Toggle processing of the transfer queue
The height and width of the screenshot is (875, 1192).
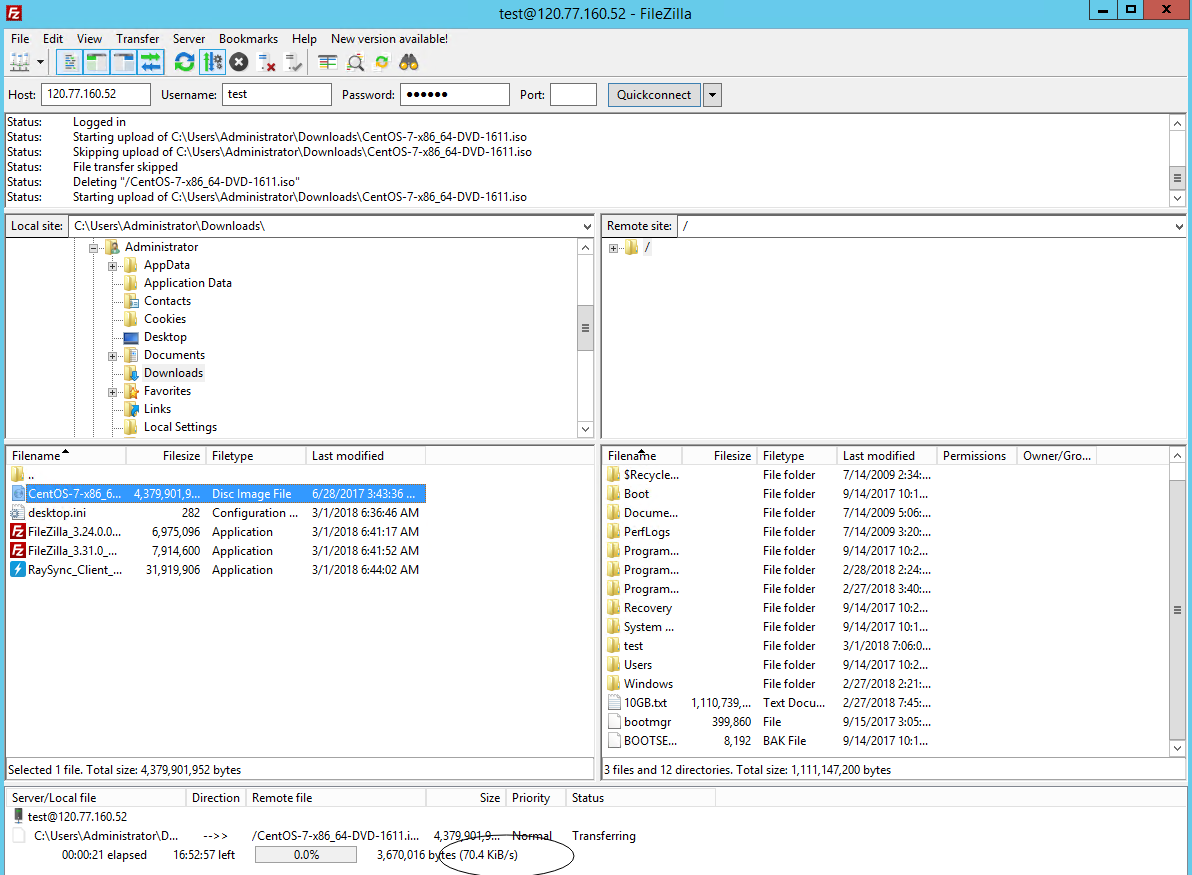tap(212, 62)
